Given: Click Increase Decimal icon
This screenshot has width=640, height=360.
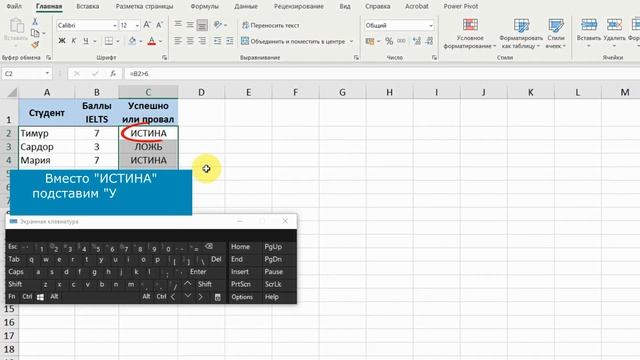Looking at the screenshot, I should pos(417,41).
